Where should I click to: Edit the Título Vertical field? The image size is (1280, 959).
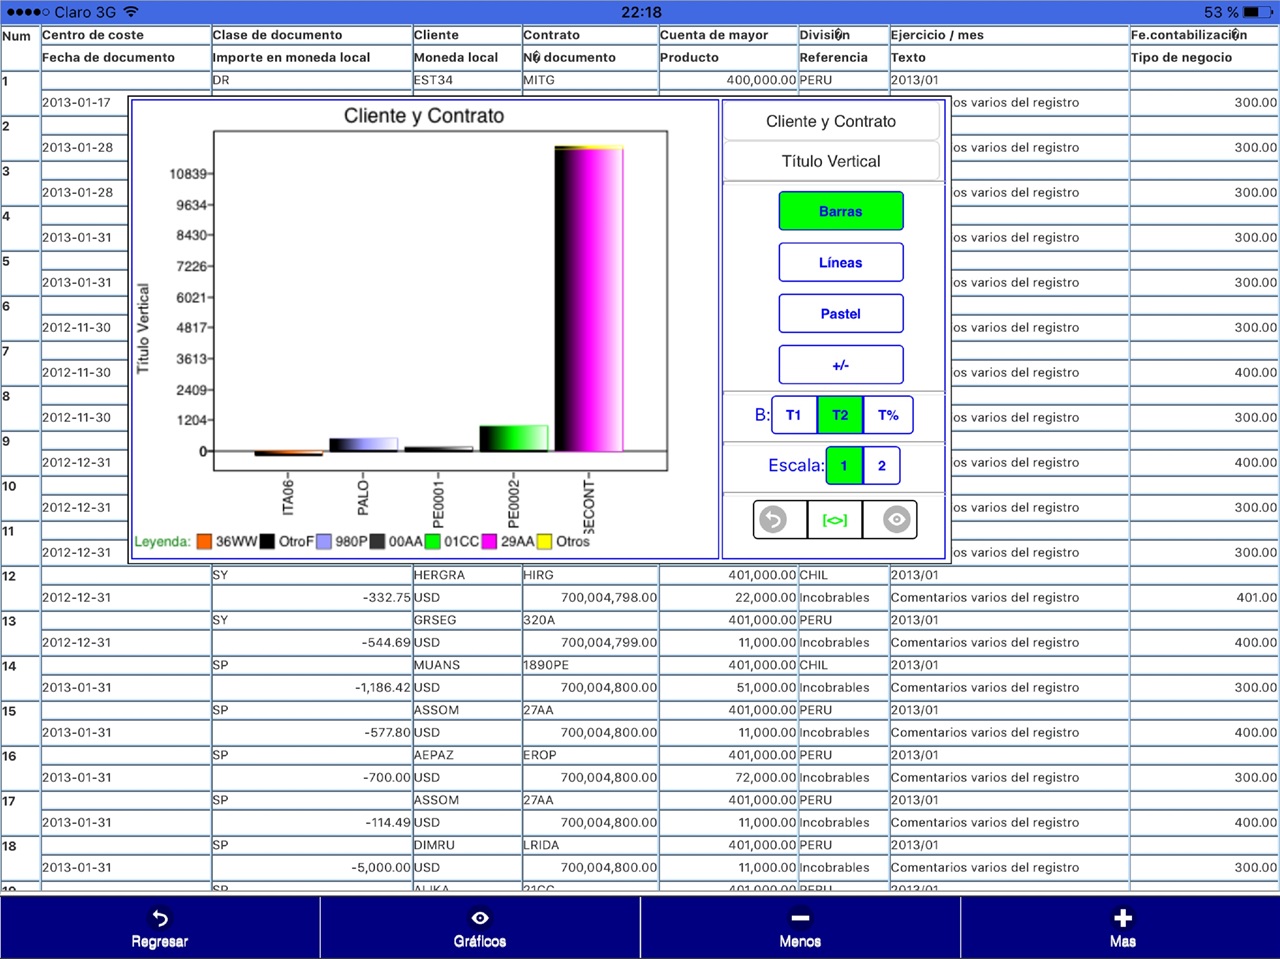831,161
